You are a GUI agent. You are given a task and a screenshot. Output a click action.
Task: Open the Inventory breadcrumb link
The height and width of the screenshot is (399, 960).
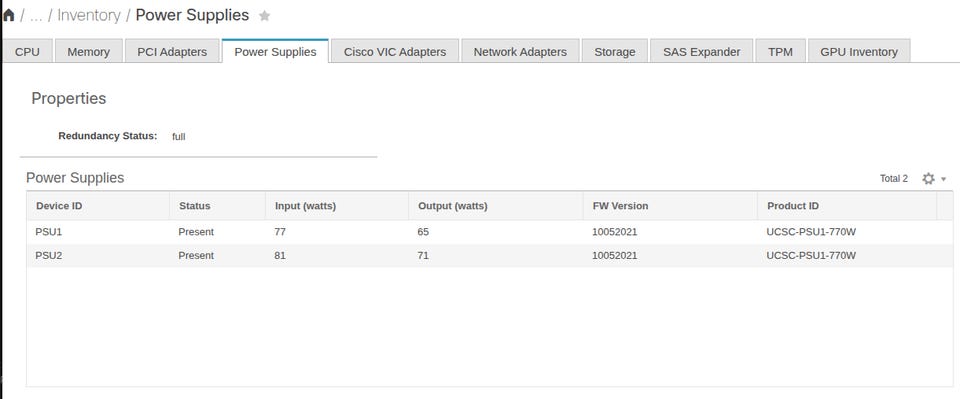point(89,15)
